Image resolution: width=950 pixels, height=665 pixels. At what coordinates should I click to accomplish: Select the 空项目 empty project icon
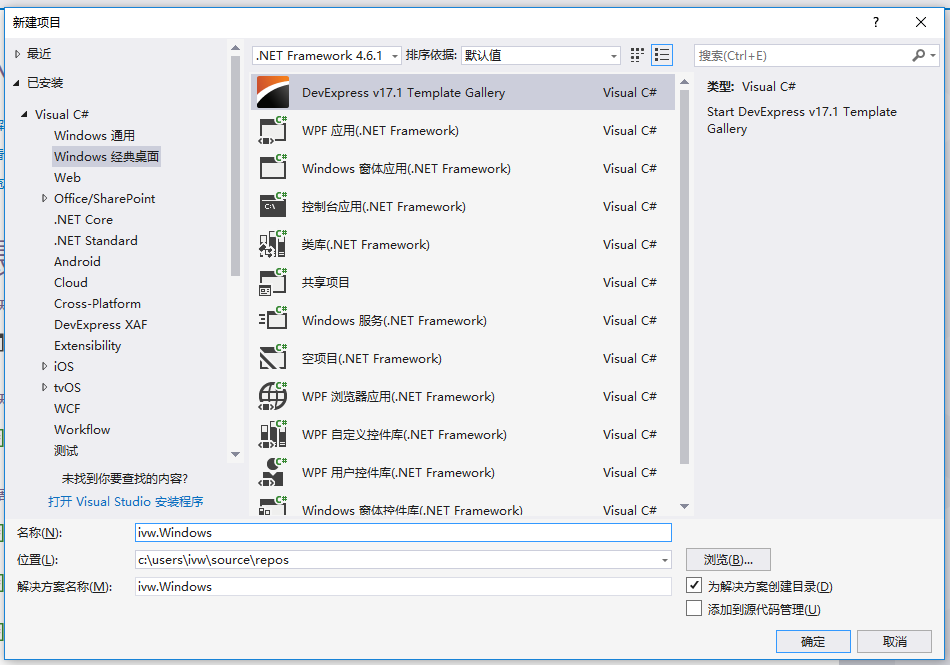(273, 358)
